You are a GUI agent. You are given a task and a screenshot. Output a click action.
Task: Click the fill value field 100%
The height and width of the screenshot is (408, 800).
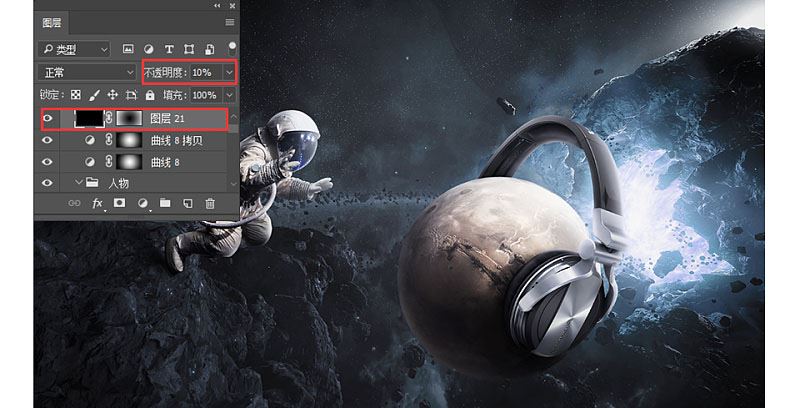[x=206, y=95]
